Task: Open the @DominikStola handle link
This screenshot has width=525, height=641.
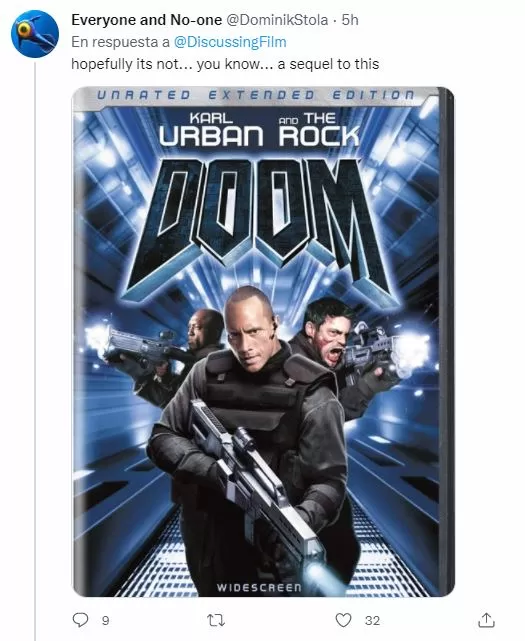Action: tap(277, 20)
